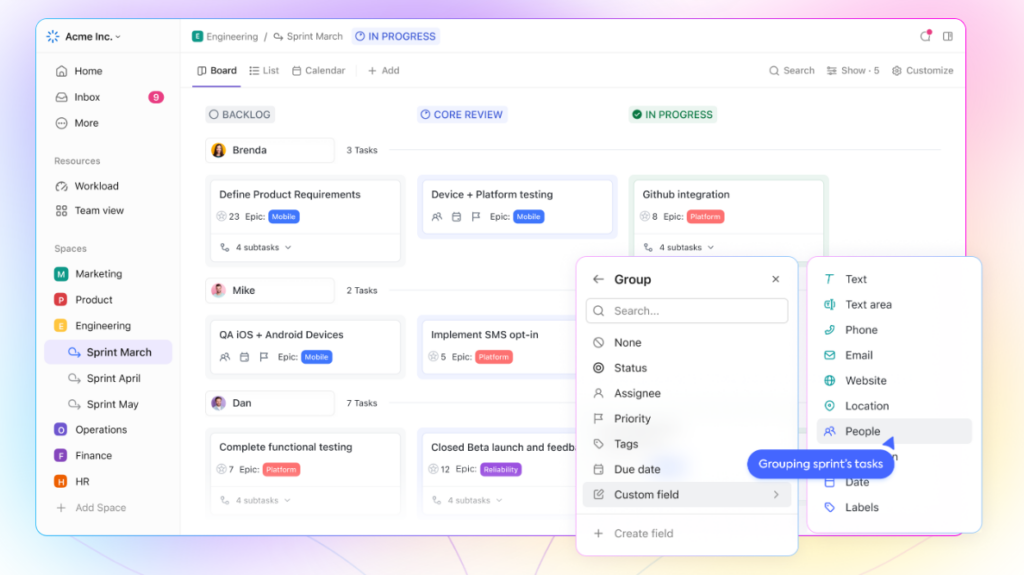The width and height of the screenshot is (1024, 575).
Task: Click the Search input in Group panel
Action: [687, 311]
